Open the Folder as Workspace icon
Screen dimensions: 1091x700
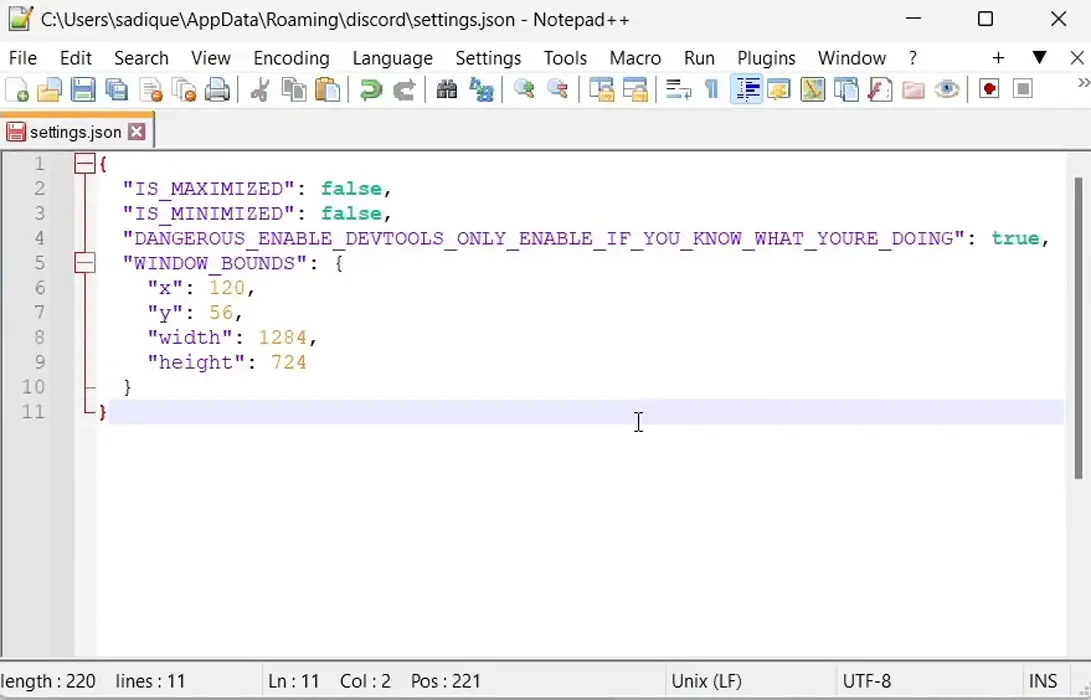click(x=914, y=90)
